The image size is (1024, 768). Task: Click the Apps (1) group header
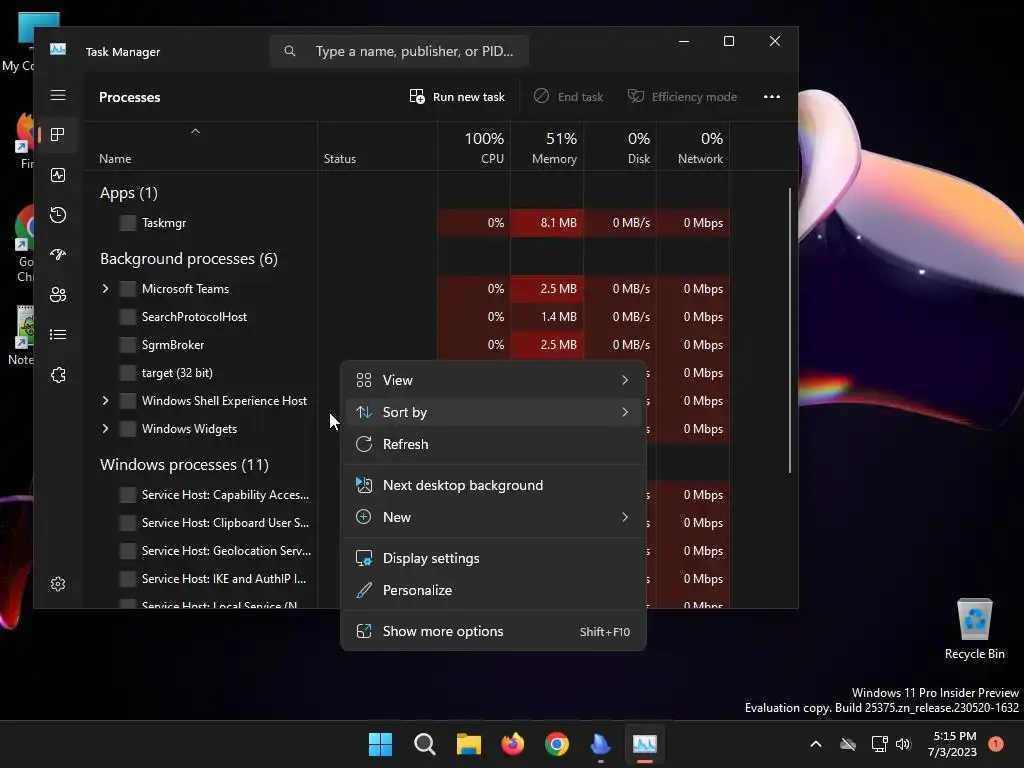[x=129, y=193]
